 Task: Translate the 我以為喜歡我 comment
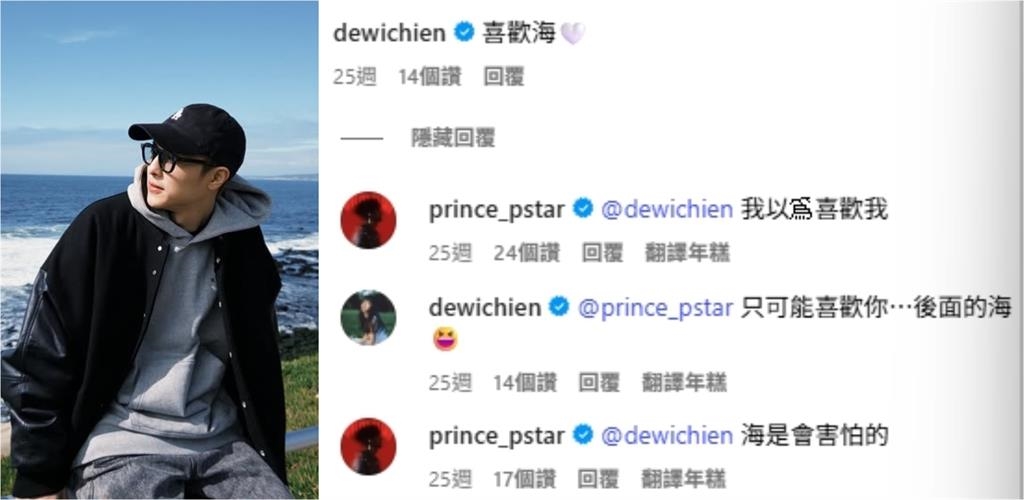click(x=688, y=253)
